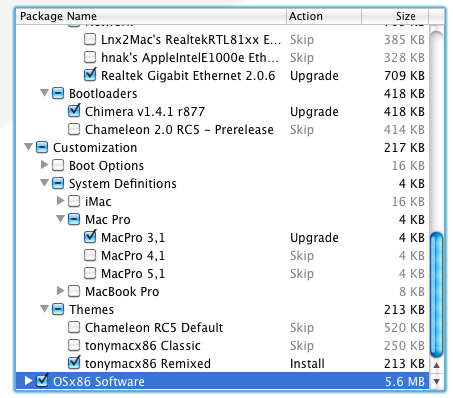Expand OSx86 Software section

[x=28, y=381]
